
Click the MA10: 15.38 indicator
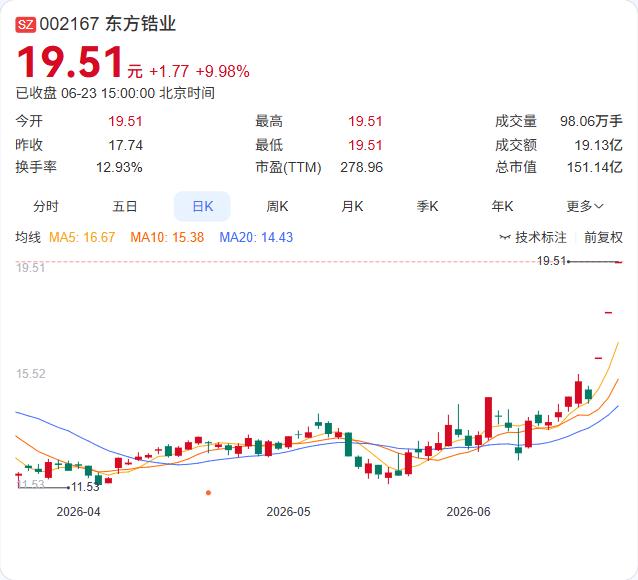(167, 237)
